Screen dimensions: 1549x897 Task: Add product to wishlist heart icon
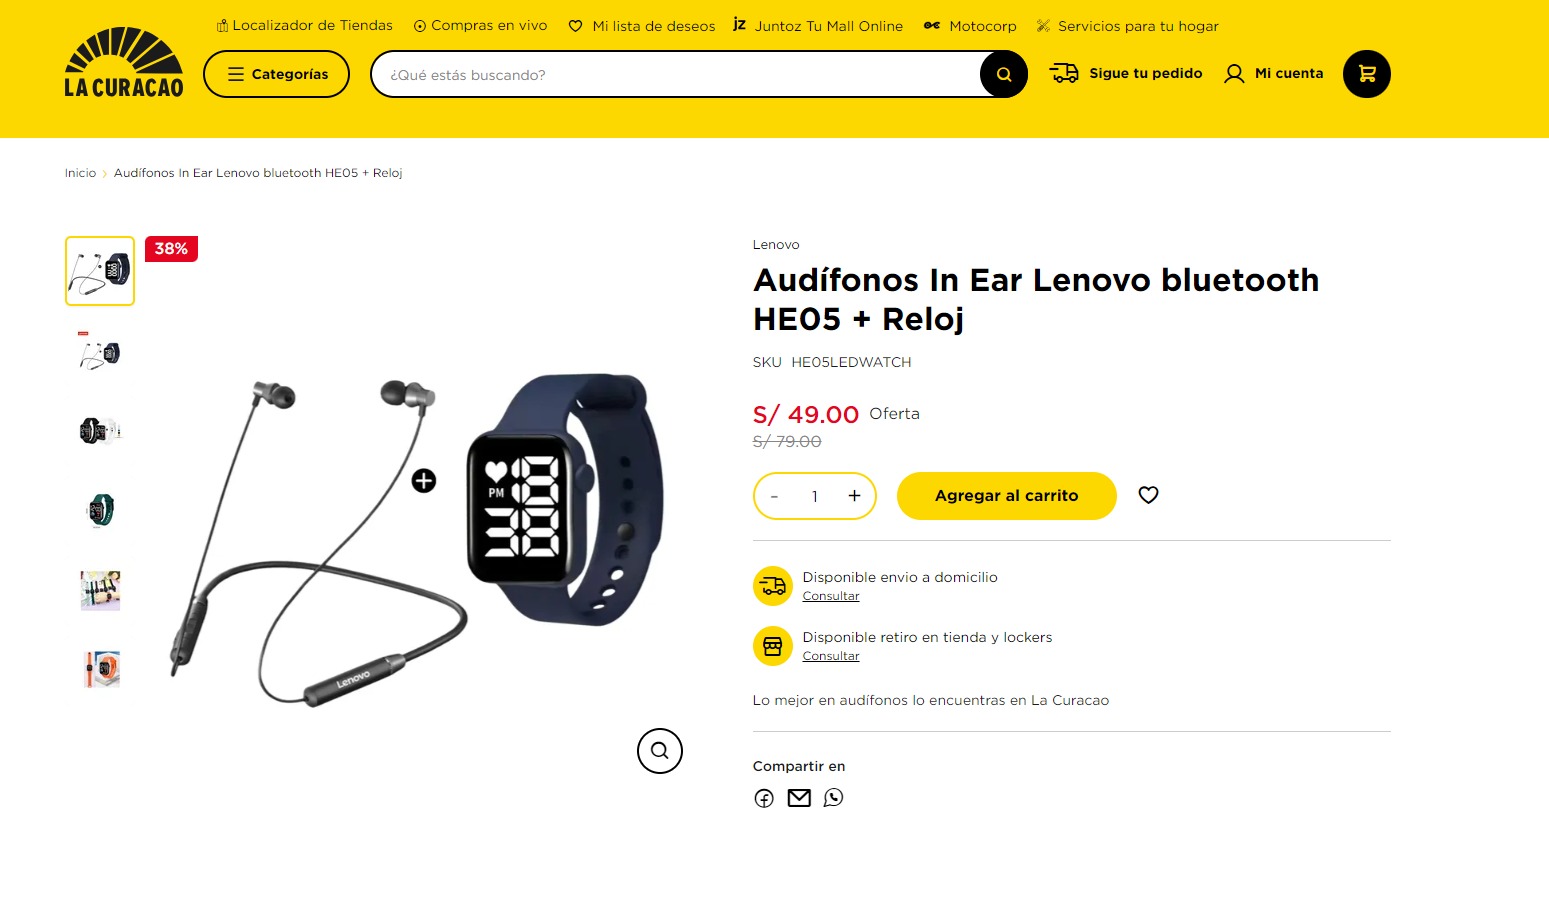pyautogui.click(x=1148, y=495)
